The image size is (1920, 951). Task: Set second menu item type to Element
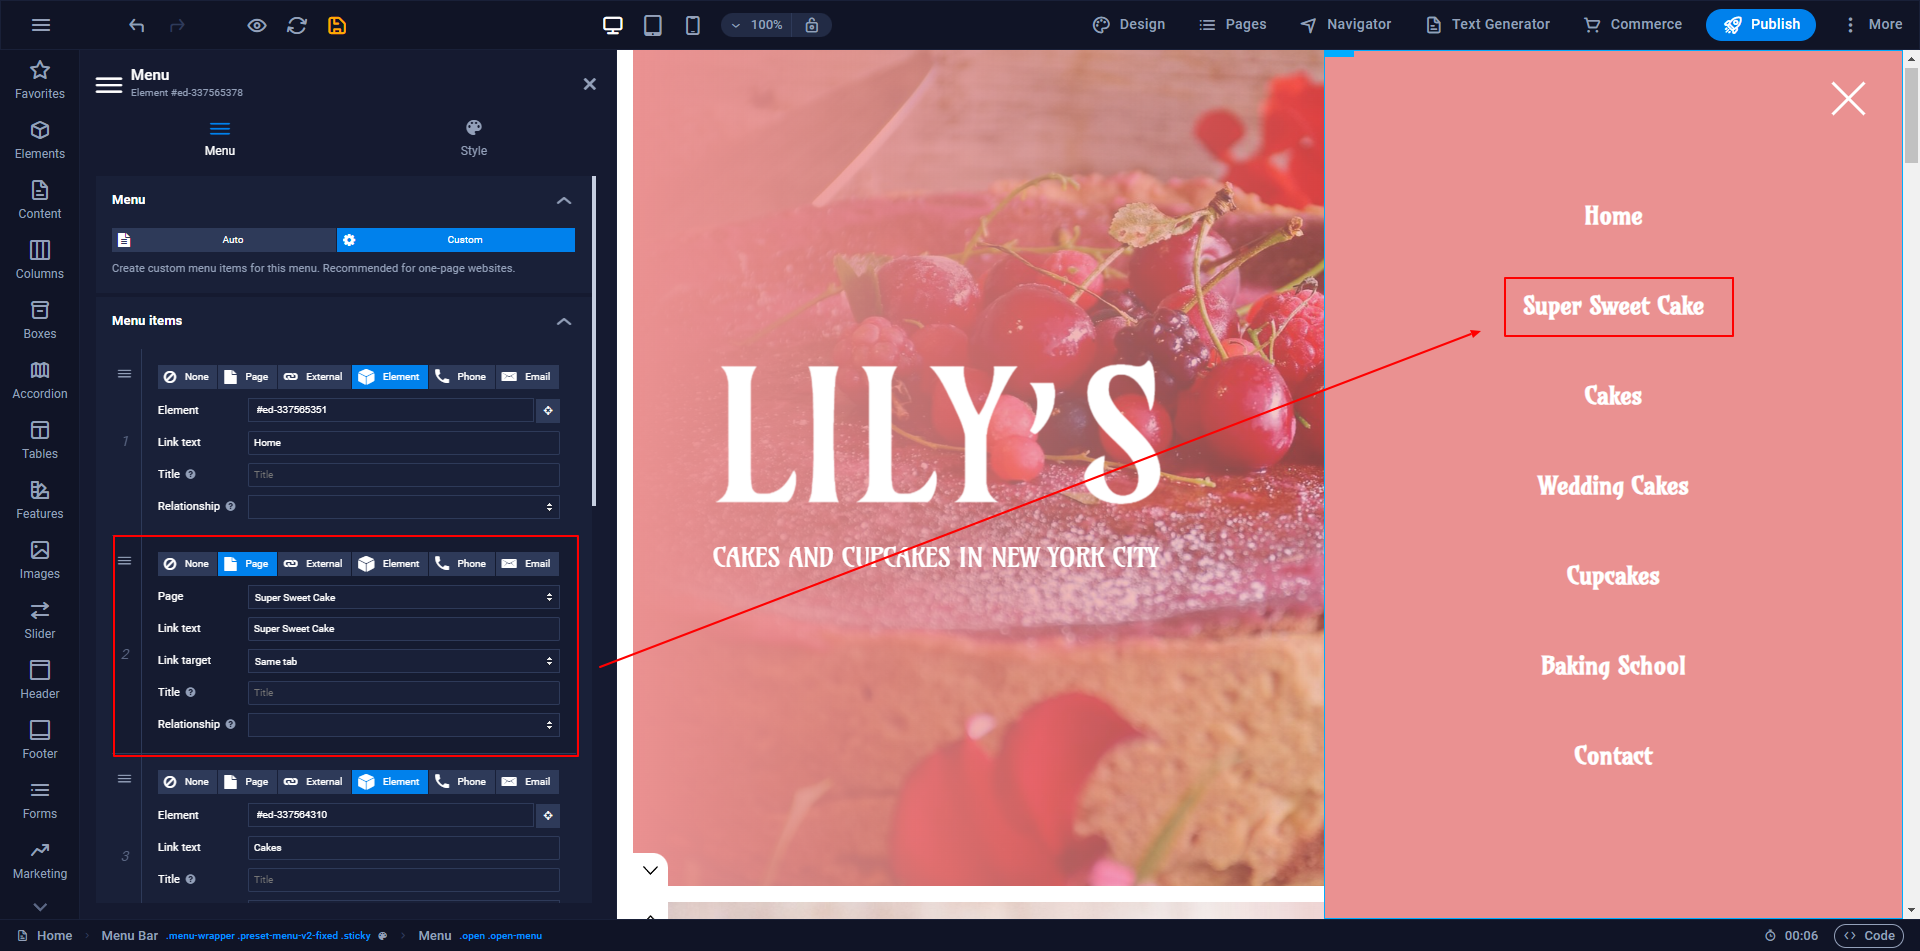(390, 564)
